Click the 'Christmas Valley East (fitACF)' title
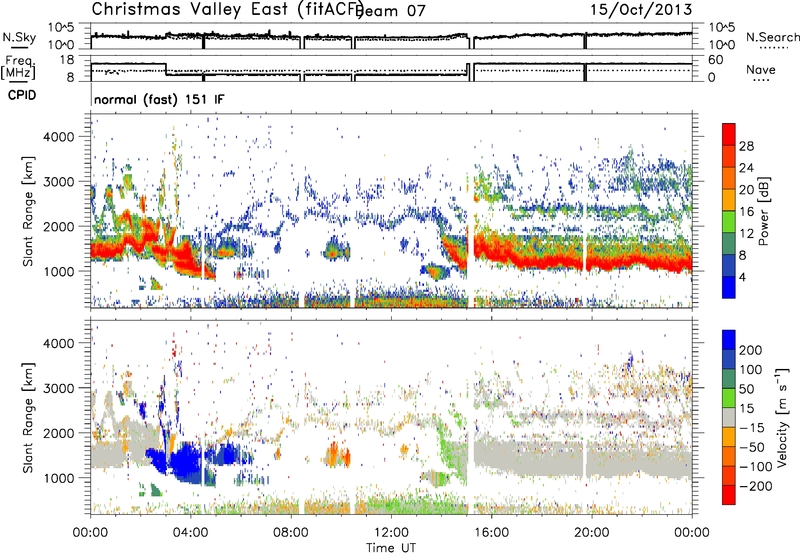The height and width of the screenshot is (554, 800). [228, 9]
